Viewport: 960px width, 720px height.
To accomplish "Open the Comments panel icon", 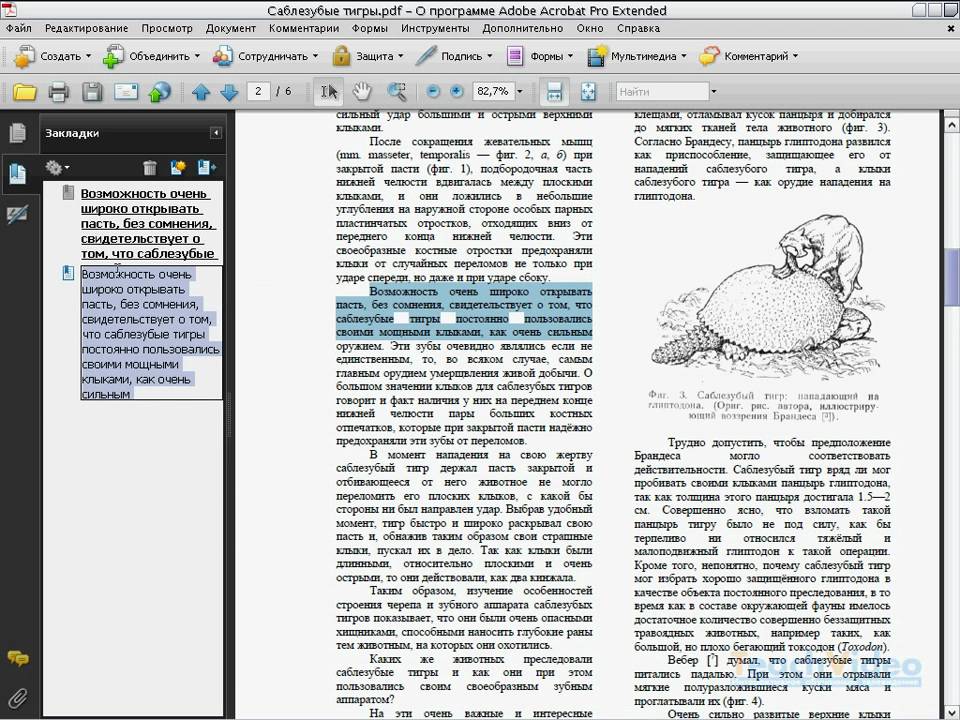I will coord(18,659).
